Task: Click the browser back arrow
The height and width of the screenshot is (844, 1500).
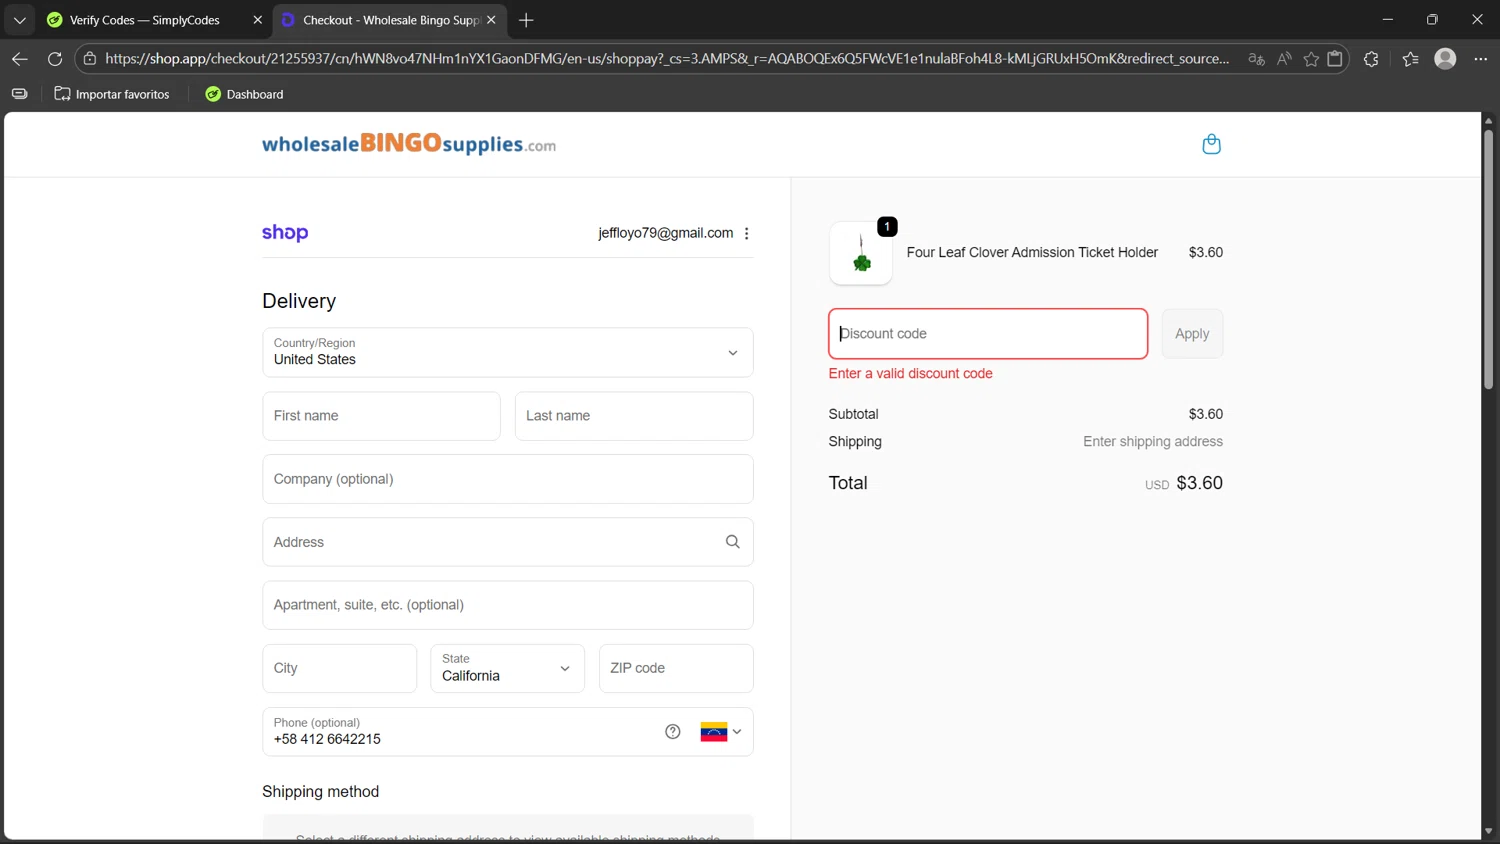Action: [20, 59]
